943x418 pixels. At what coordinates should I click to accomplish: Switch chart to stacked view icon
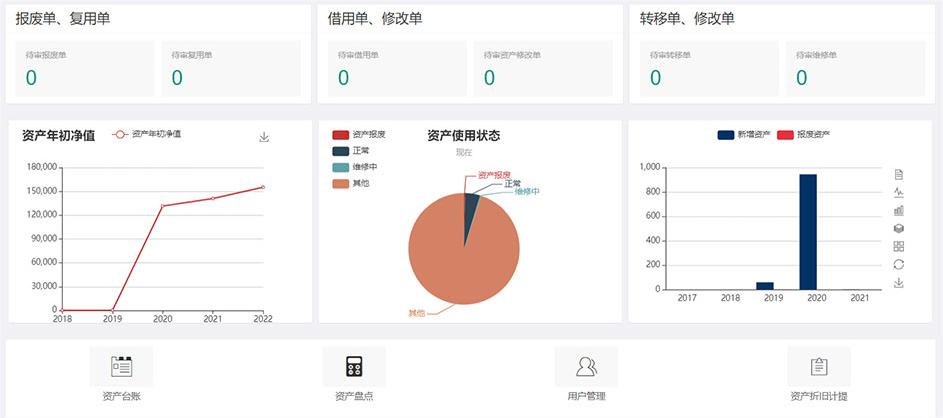(x=898, y=228)
